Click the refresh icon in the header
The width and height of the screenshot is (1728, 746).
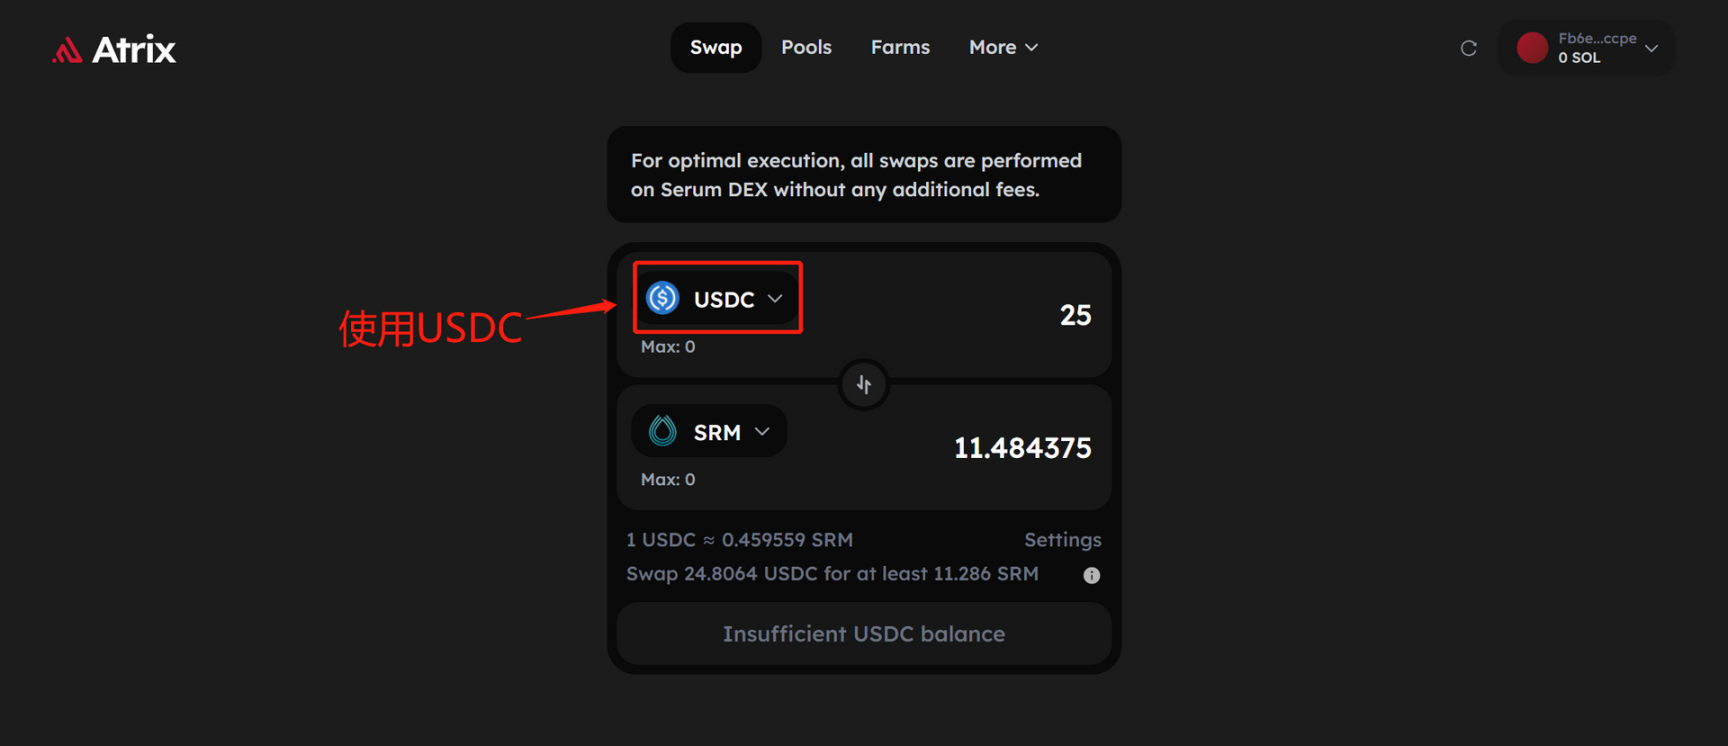1468,48
